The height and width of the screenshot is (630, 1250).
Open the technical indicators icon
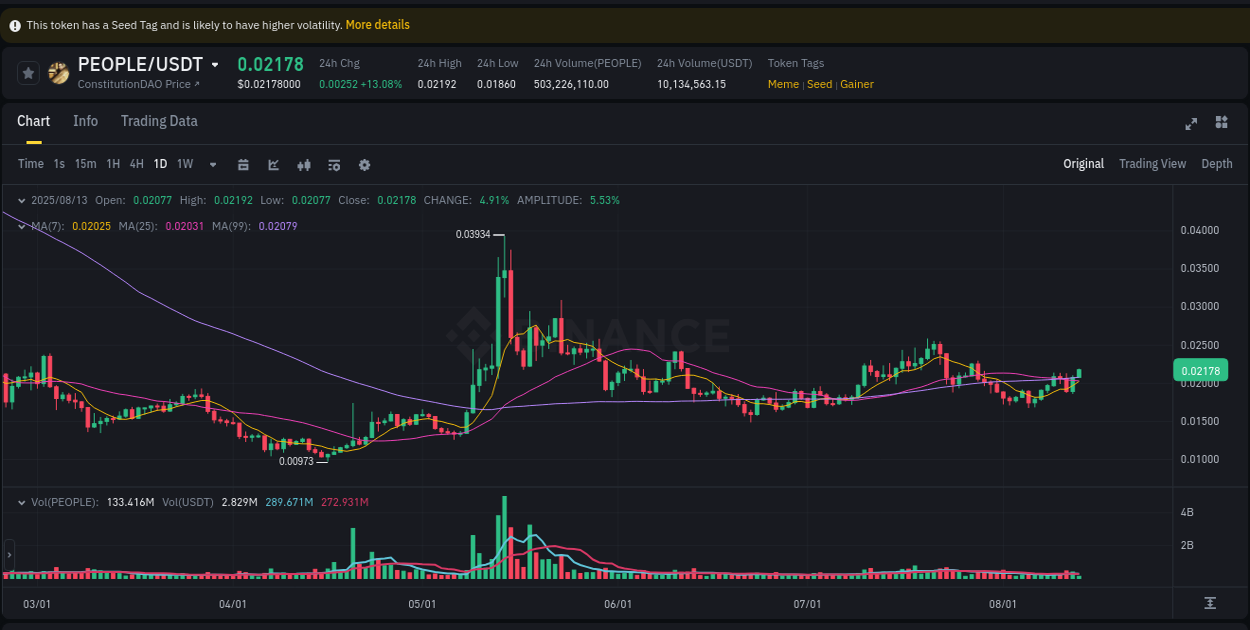(304, 163)
